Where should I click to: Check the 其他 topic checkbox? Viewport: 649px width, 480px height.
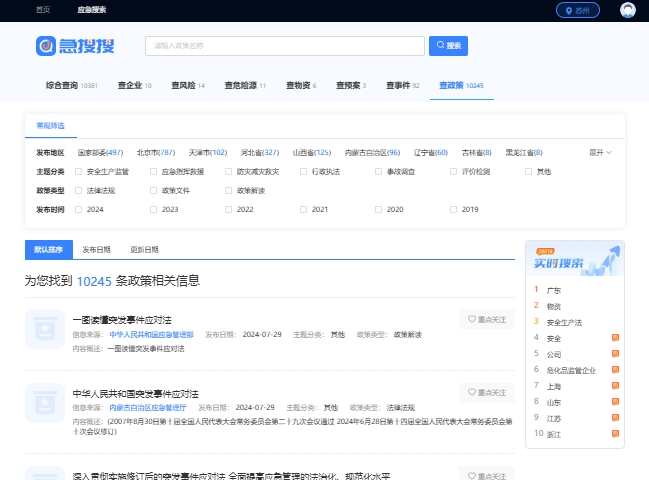click(528, 171)
